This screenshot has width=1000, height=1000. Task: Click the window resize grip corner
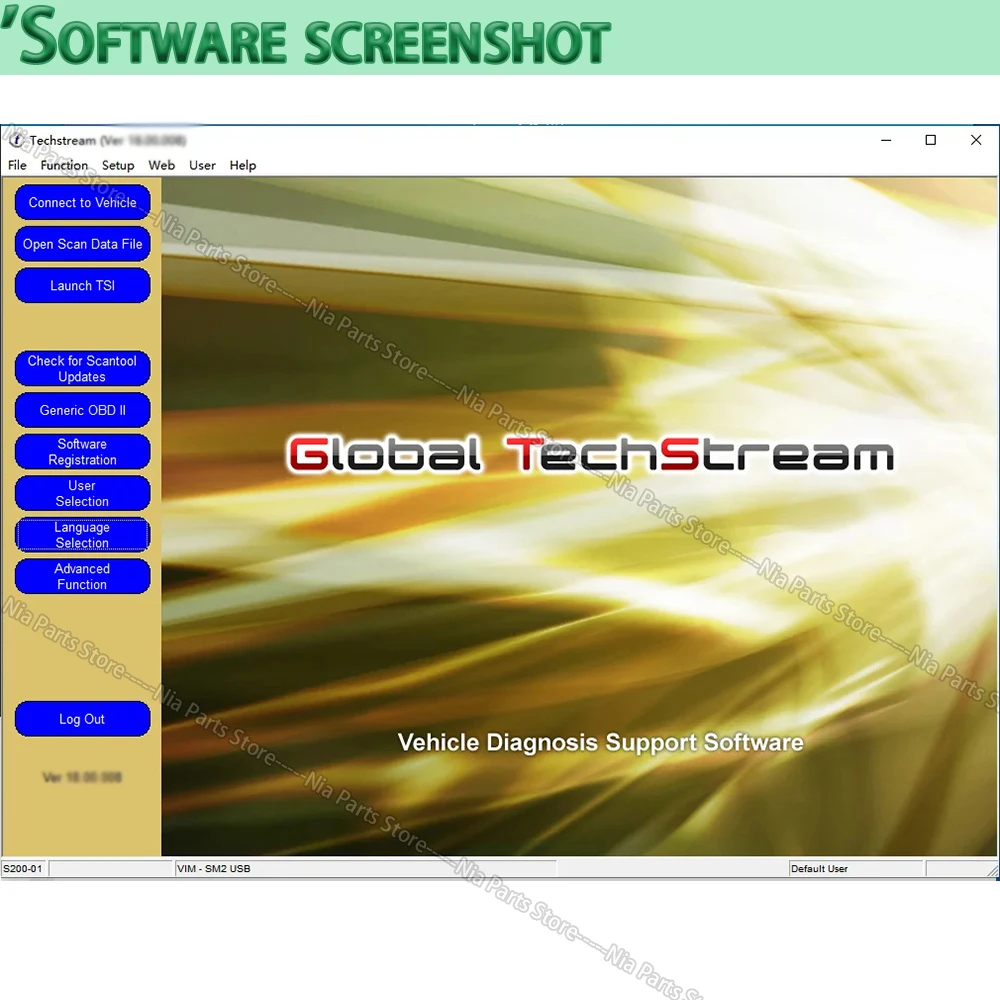point(993,871)
